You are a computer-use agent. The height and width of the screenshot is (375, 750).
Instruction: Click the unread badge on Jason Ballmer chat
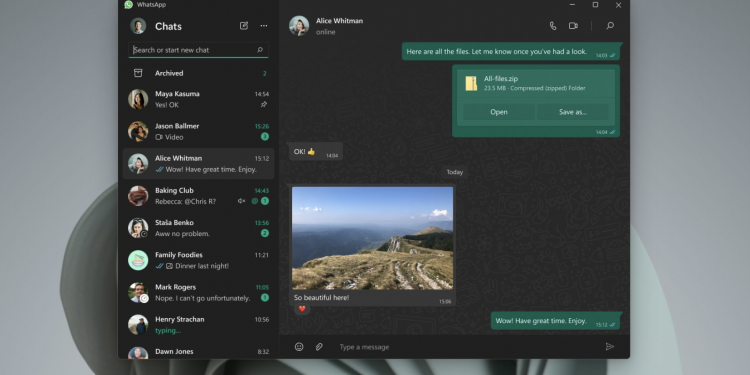[x=265, y=136]
